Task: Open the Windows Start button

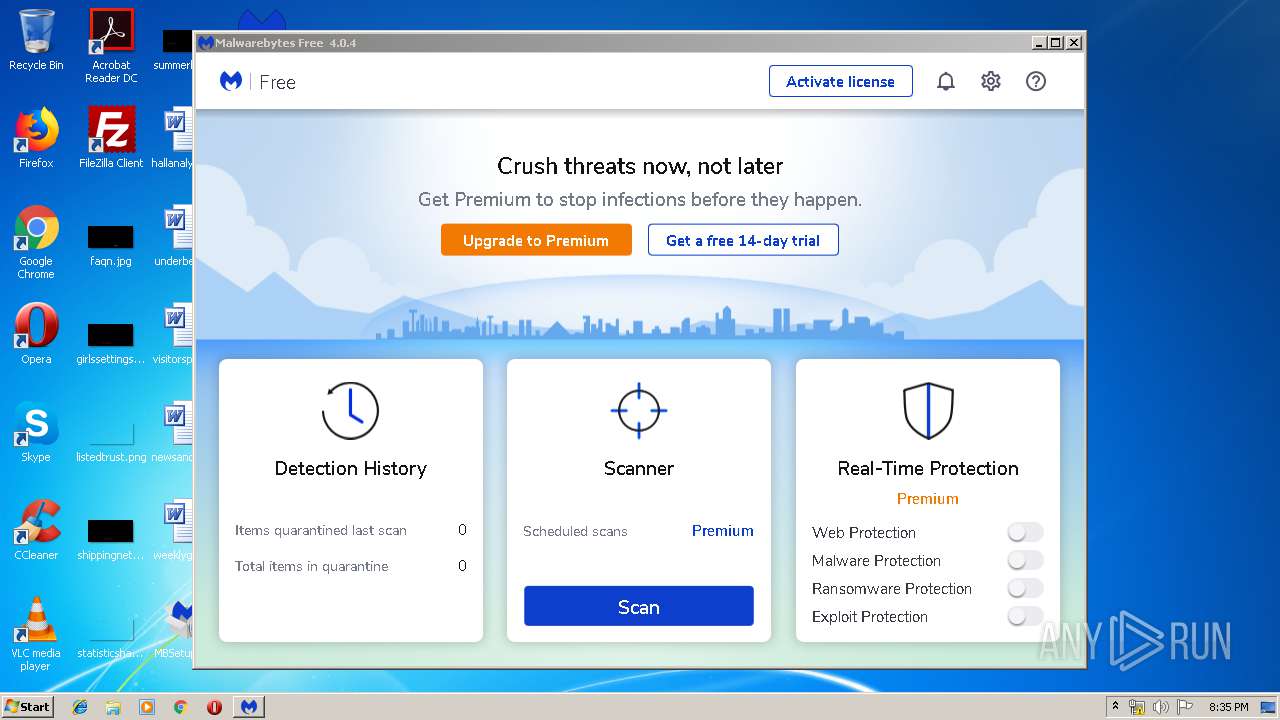Action: [28, 706]
